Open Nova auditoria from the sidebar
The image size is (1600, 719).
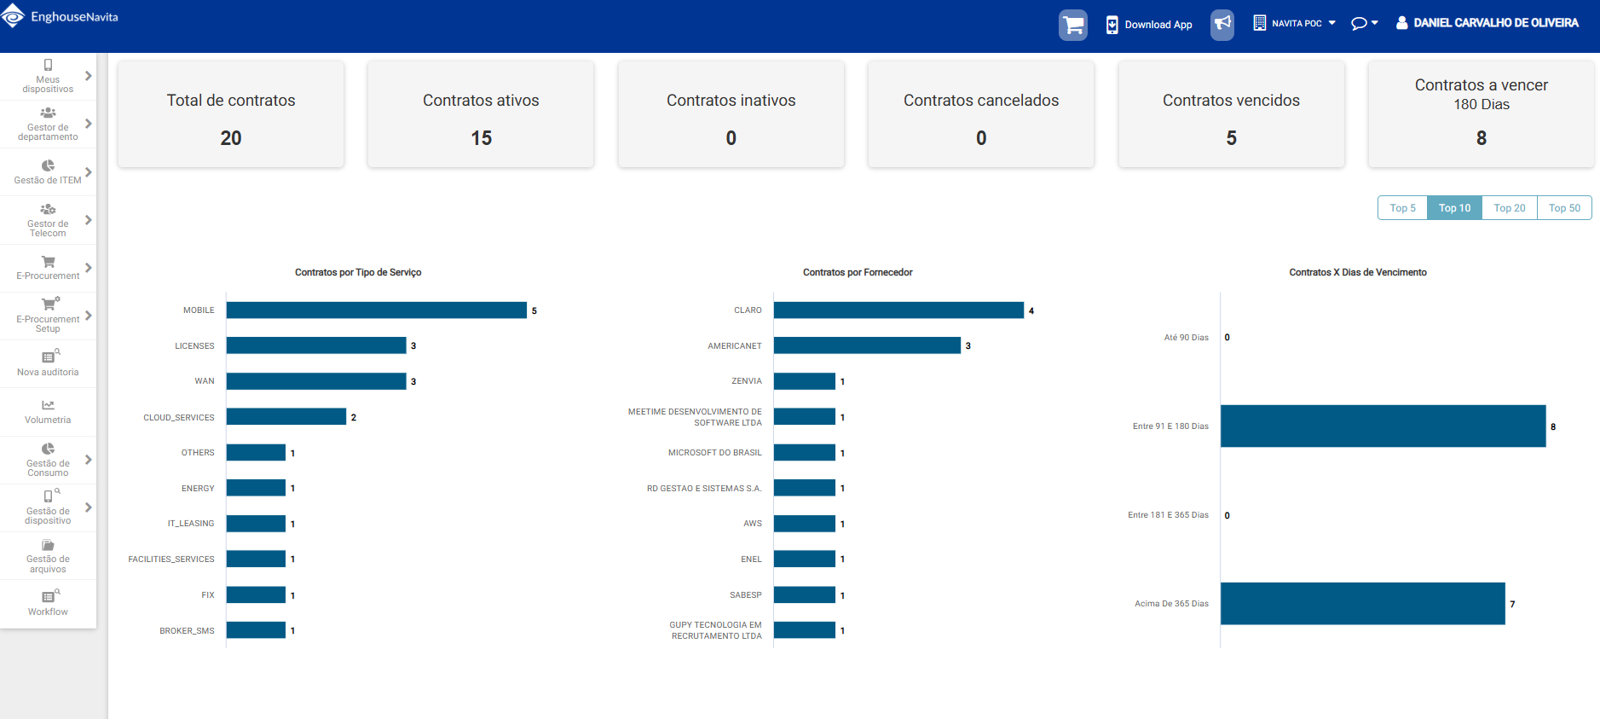(48, 363)
